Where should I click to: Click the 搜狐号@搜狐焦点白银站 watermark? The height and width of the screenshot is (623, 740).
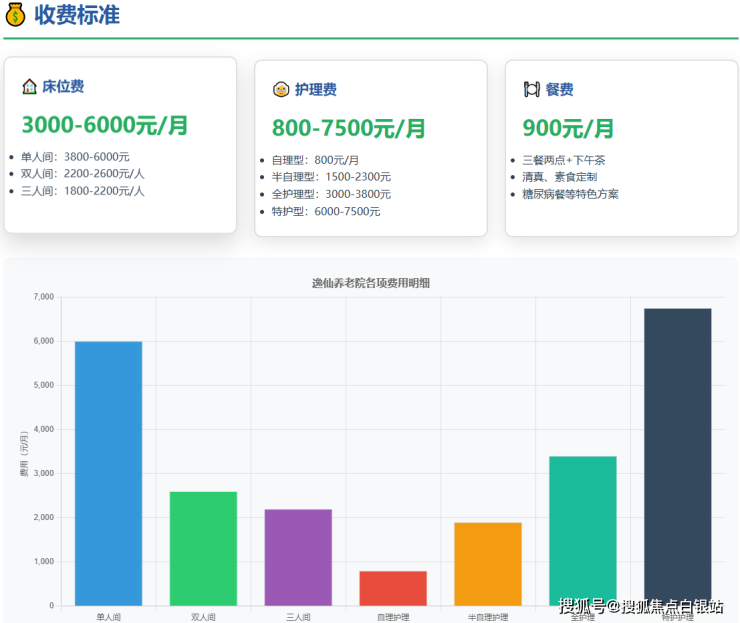click(640, 606)
